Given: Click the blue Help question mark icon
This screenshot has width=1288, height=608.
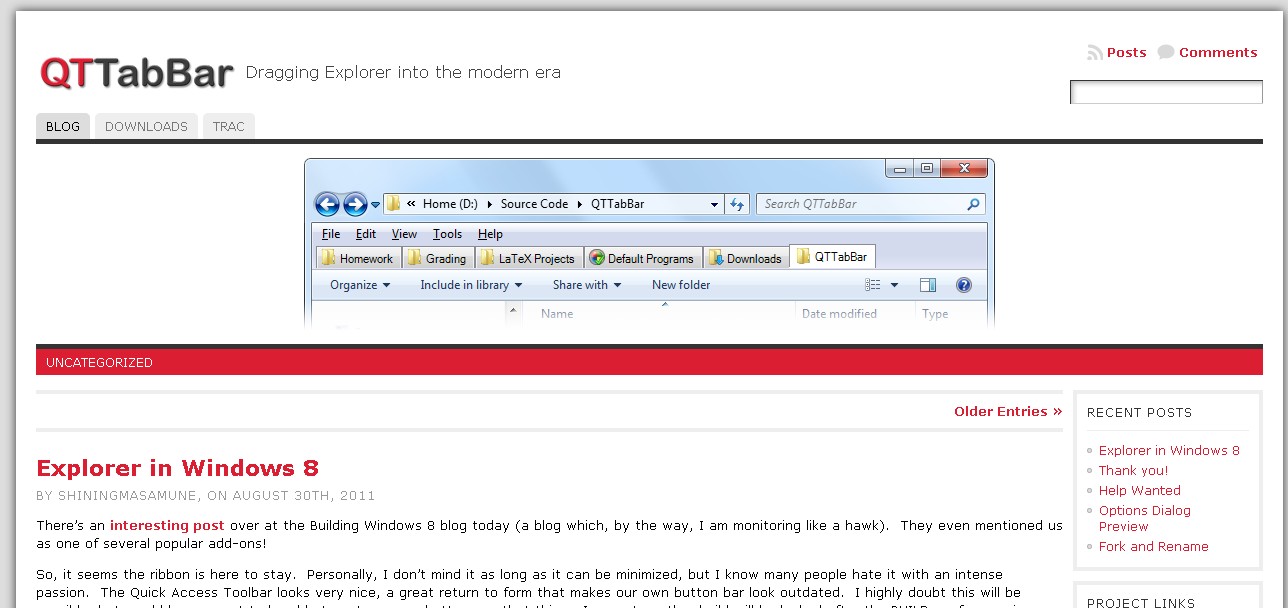Looking at the screenshot, I should tap(964, 285).
